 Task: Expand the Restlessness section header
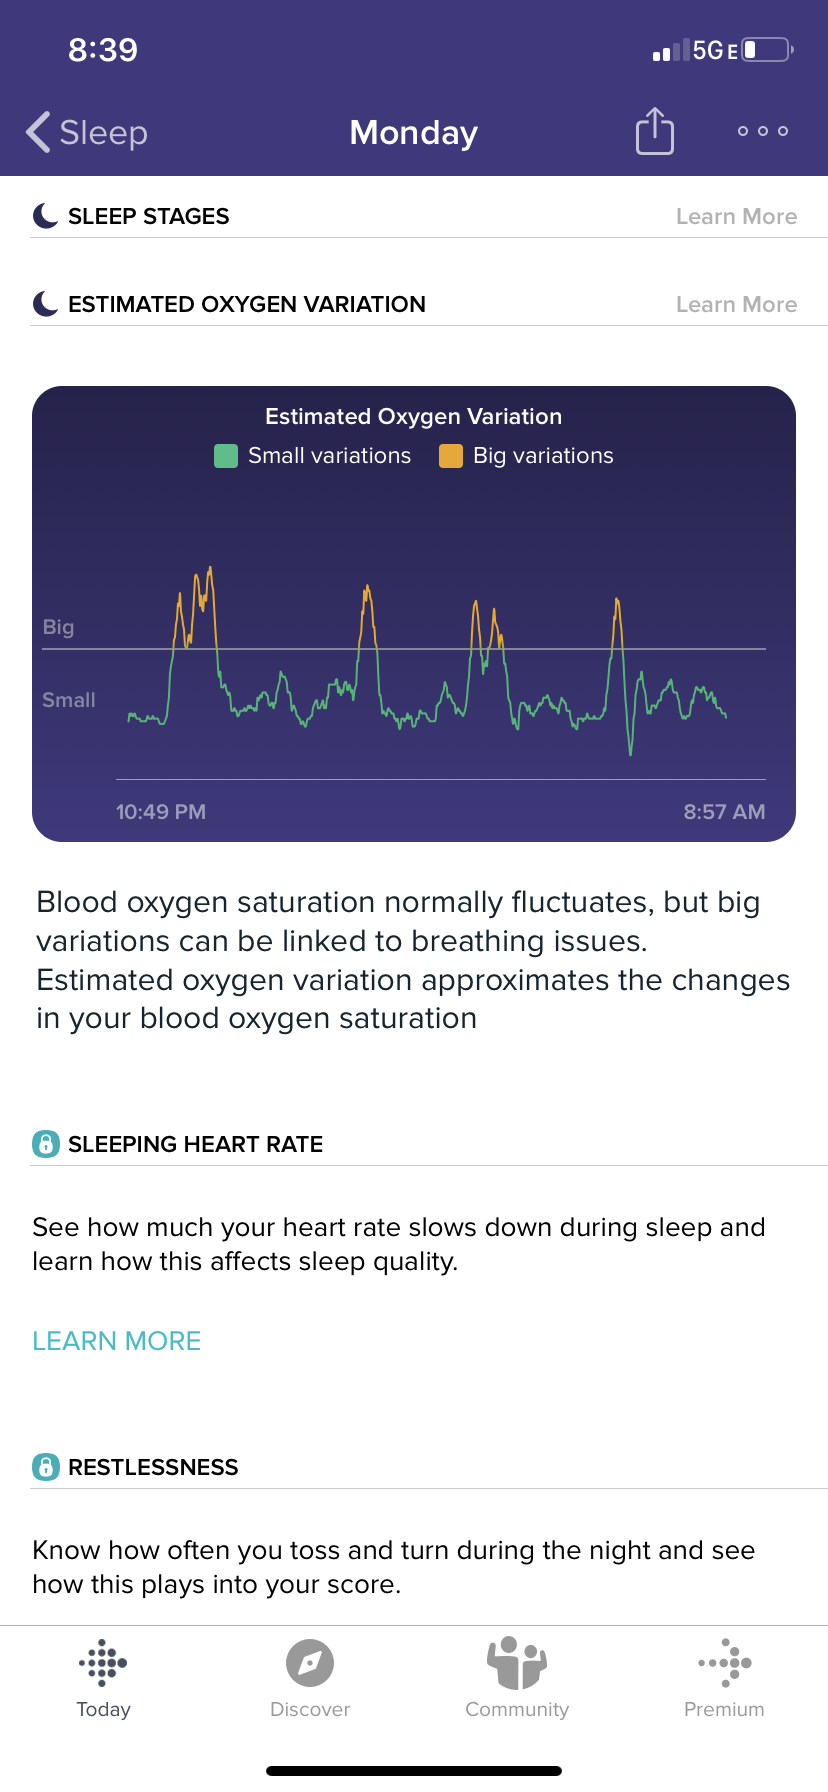(x=153, y=1467)
